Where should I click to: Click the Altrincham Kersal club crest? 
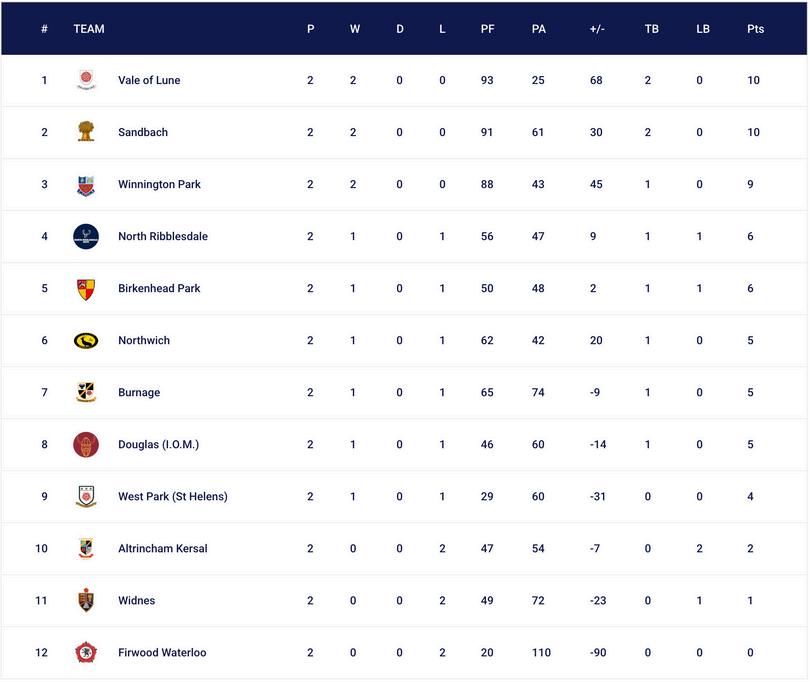pos(86,548)
